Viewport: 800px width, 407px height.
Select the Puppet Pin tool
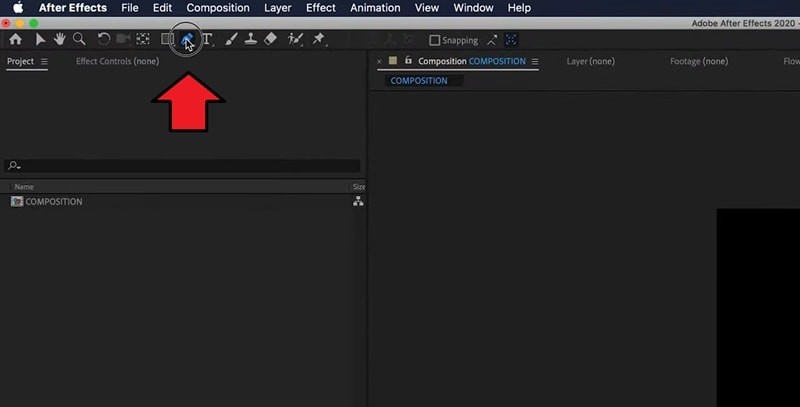coord(318,39)
